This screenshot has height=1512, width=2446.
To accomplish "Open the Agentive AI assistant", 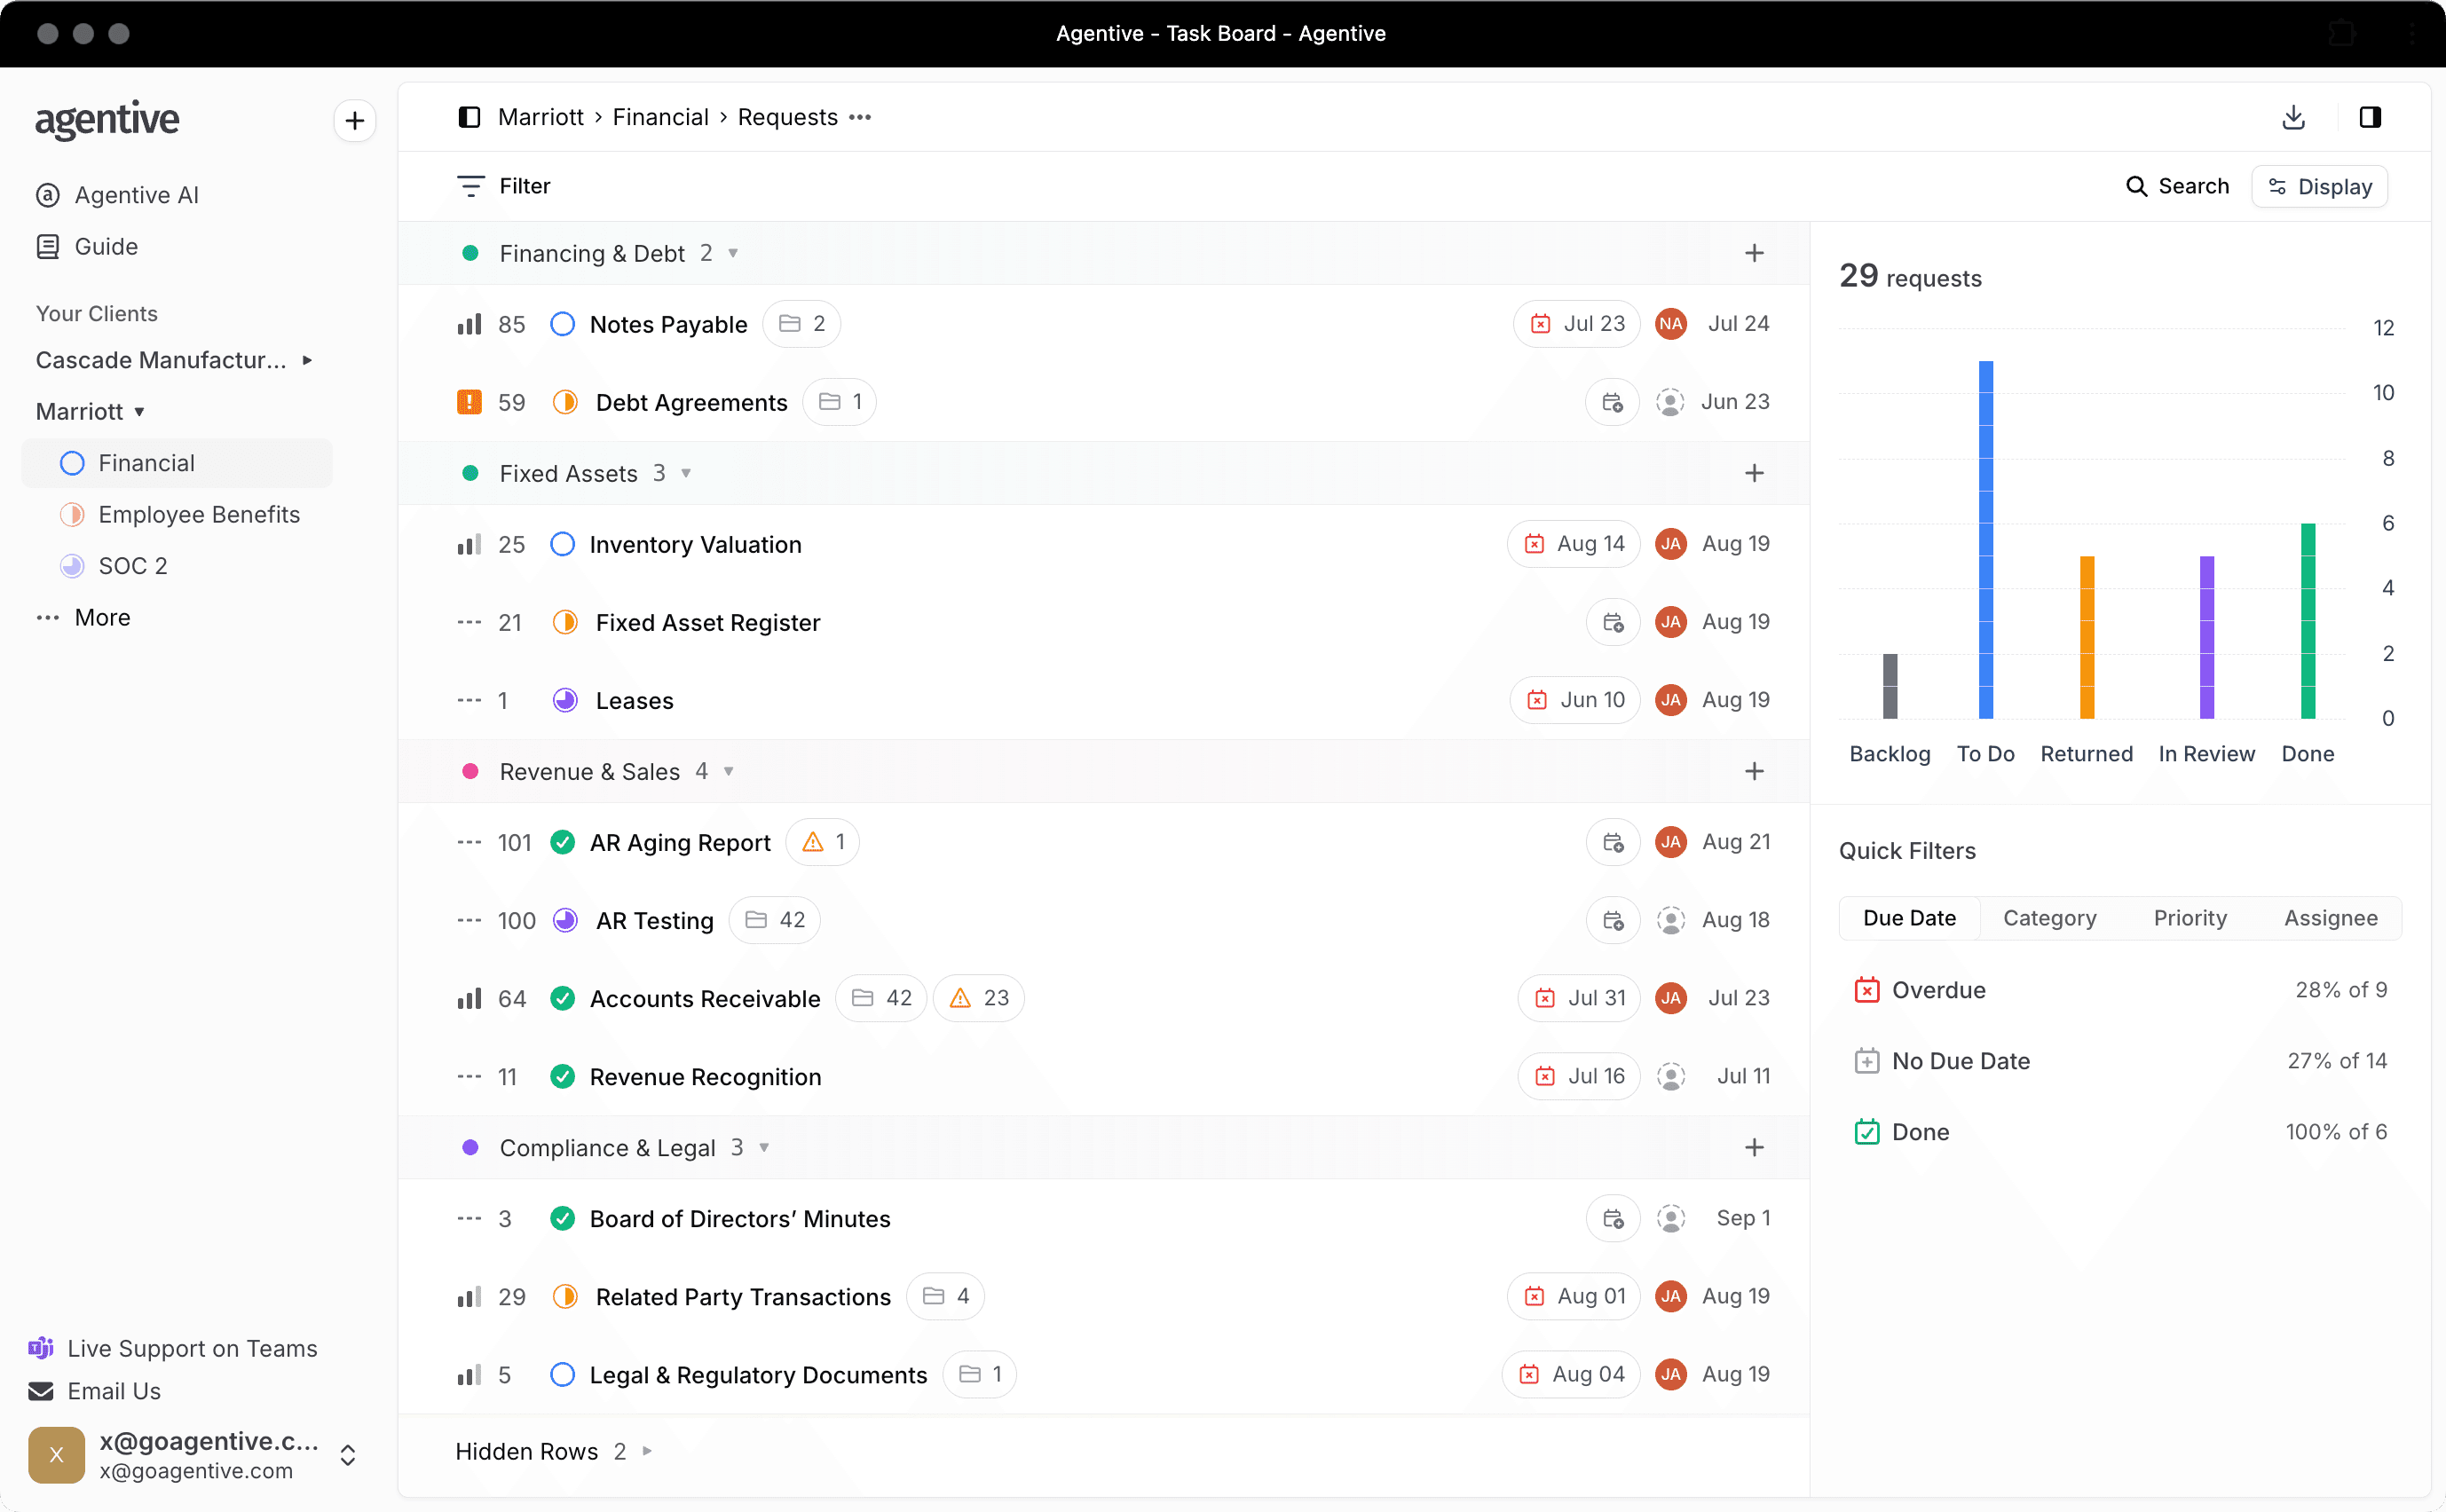I will click(136, 195).
